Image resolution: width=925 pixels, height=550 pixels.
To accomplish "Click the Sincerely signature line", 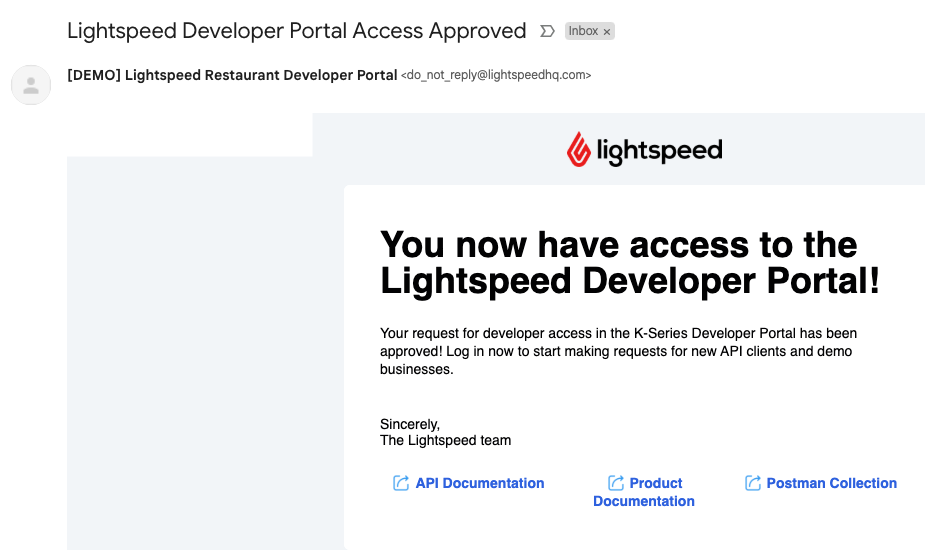I will tap(410, 424).
